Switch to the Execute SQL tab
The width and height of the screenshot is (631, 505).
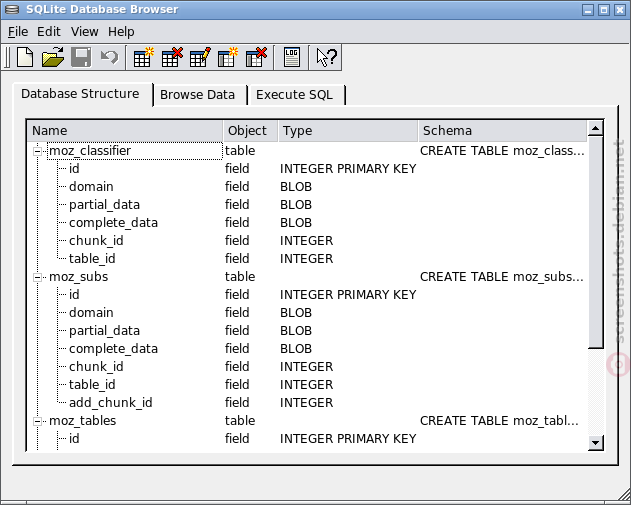[297, 95]
